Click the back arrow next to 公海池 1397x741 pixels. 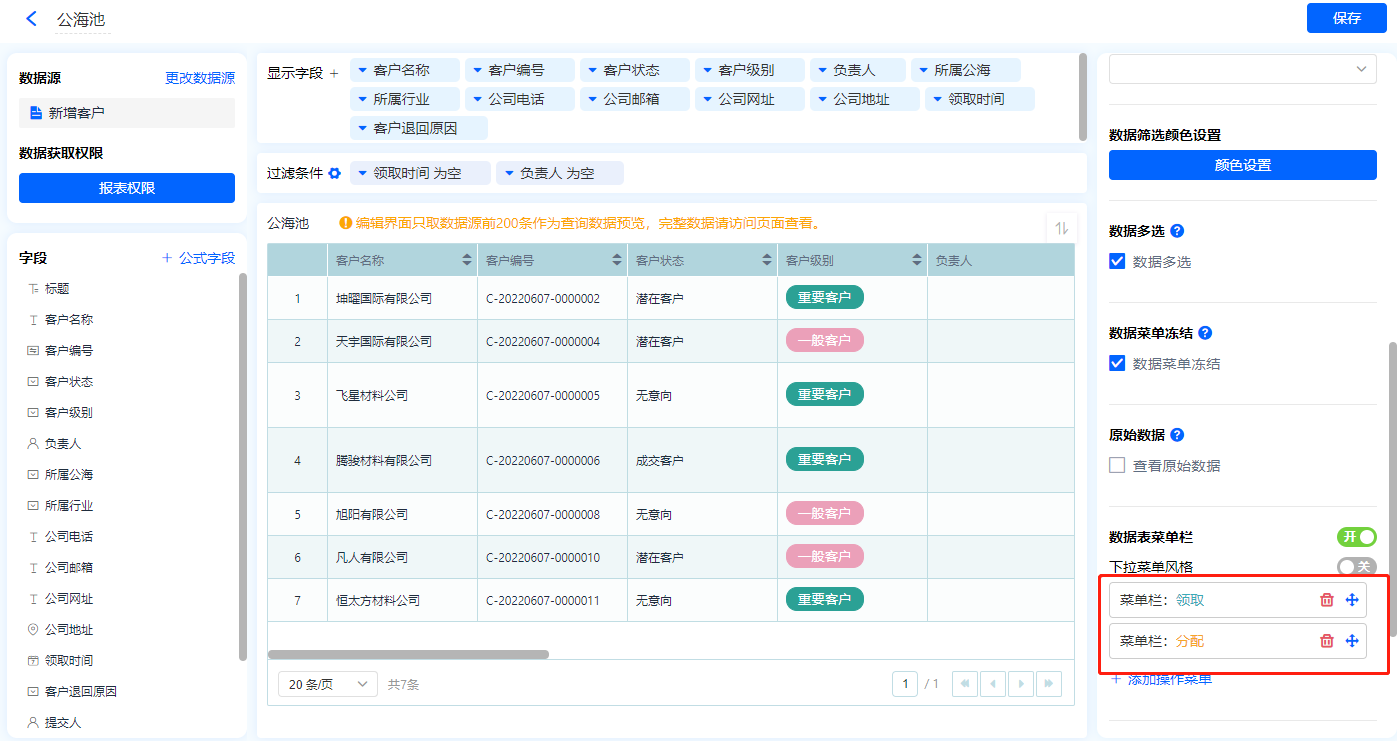[x=31, y=19]
